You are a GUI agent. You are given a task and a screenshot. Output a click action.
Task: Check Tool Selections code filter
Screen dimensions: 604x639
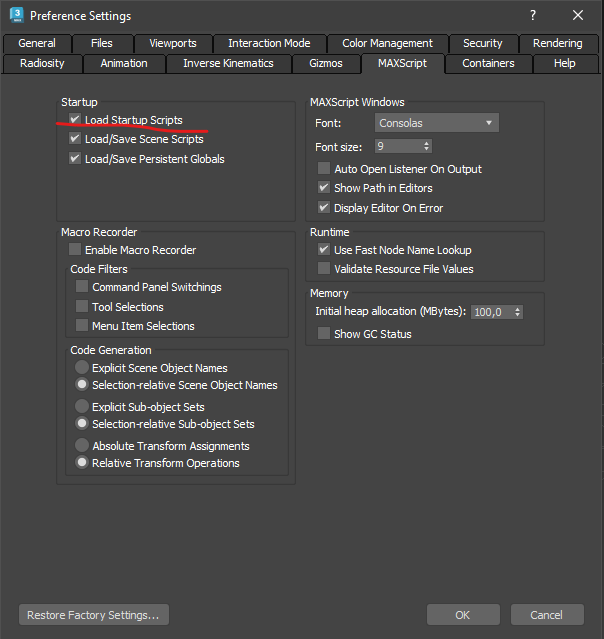click(x=82, y=306)
